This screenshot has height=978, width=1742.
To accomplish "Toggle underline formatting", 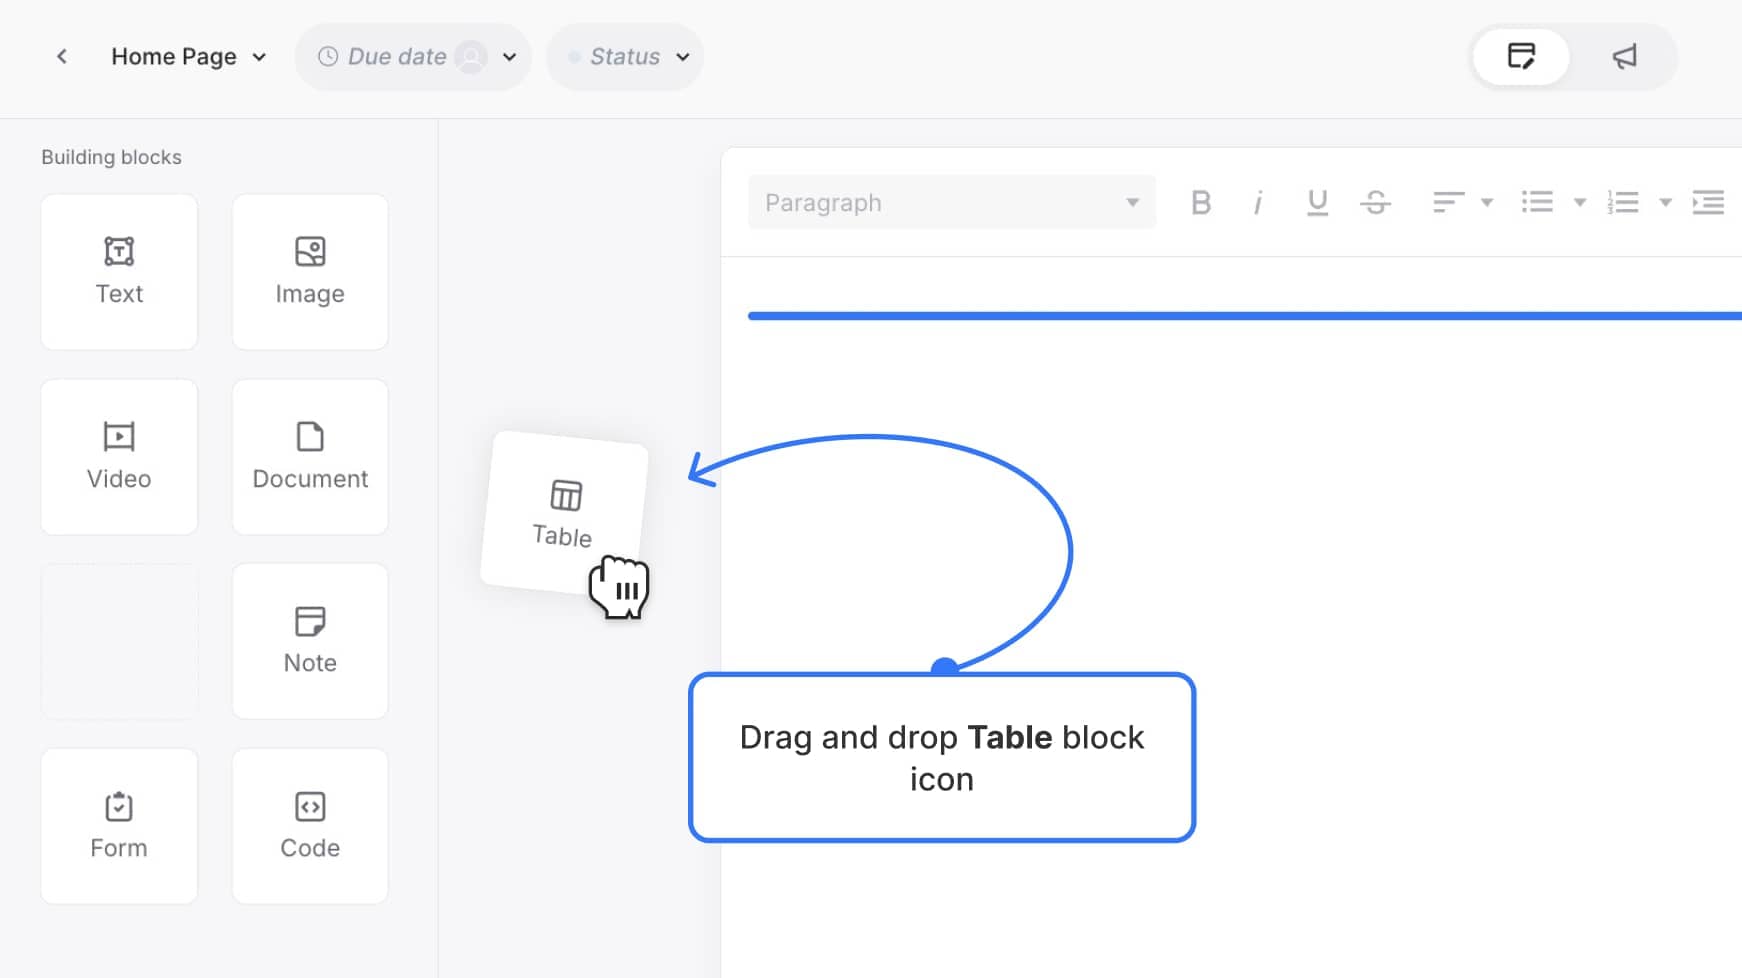I will pyautogui.click(x=1317, y=203).
